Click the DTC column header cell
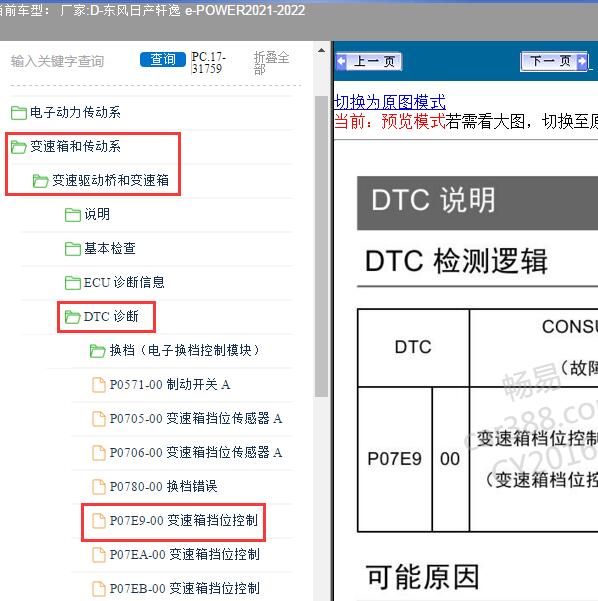The height and width of the screenshot is (601, 598). click(x=413, y=347)
